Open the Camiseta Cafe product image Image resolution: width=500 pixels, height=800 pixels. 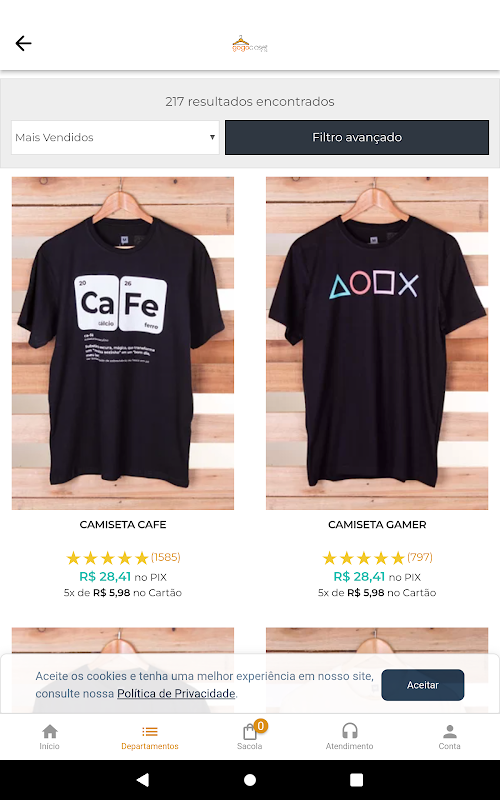click(x=123, y=343)
